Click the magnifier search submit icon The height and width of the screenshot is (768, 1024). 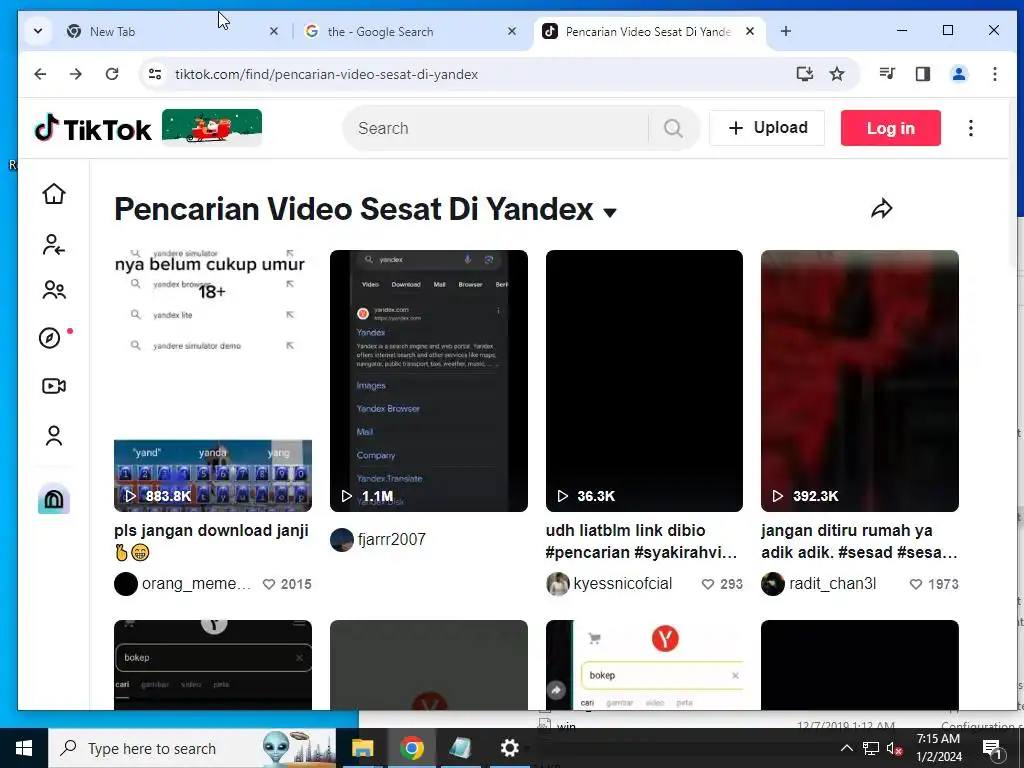673,128
